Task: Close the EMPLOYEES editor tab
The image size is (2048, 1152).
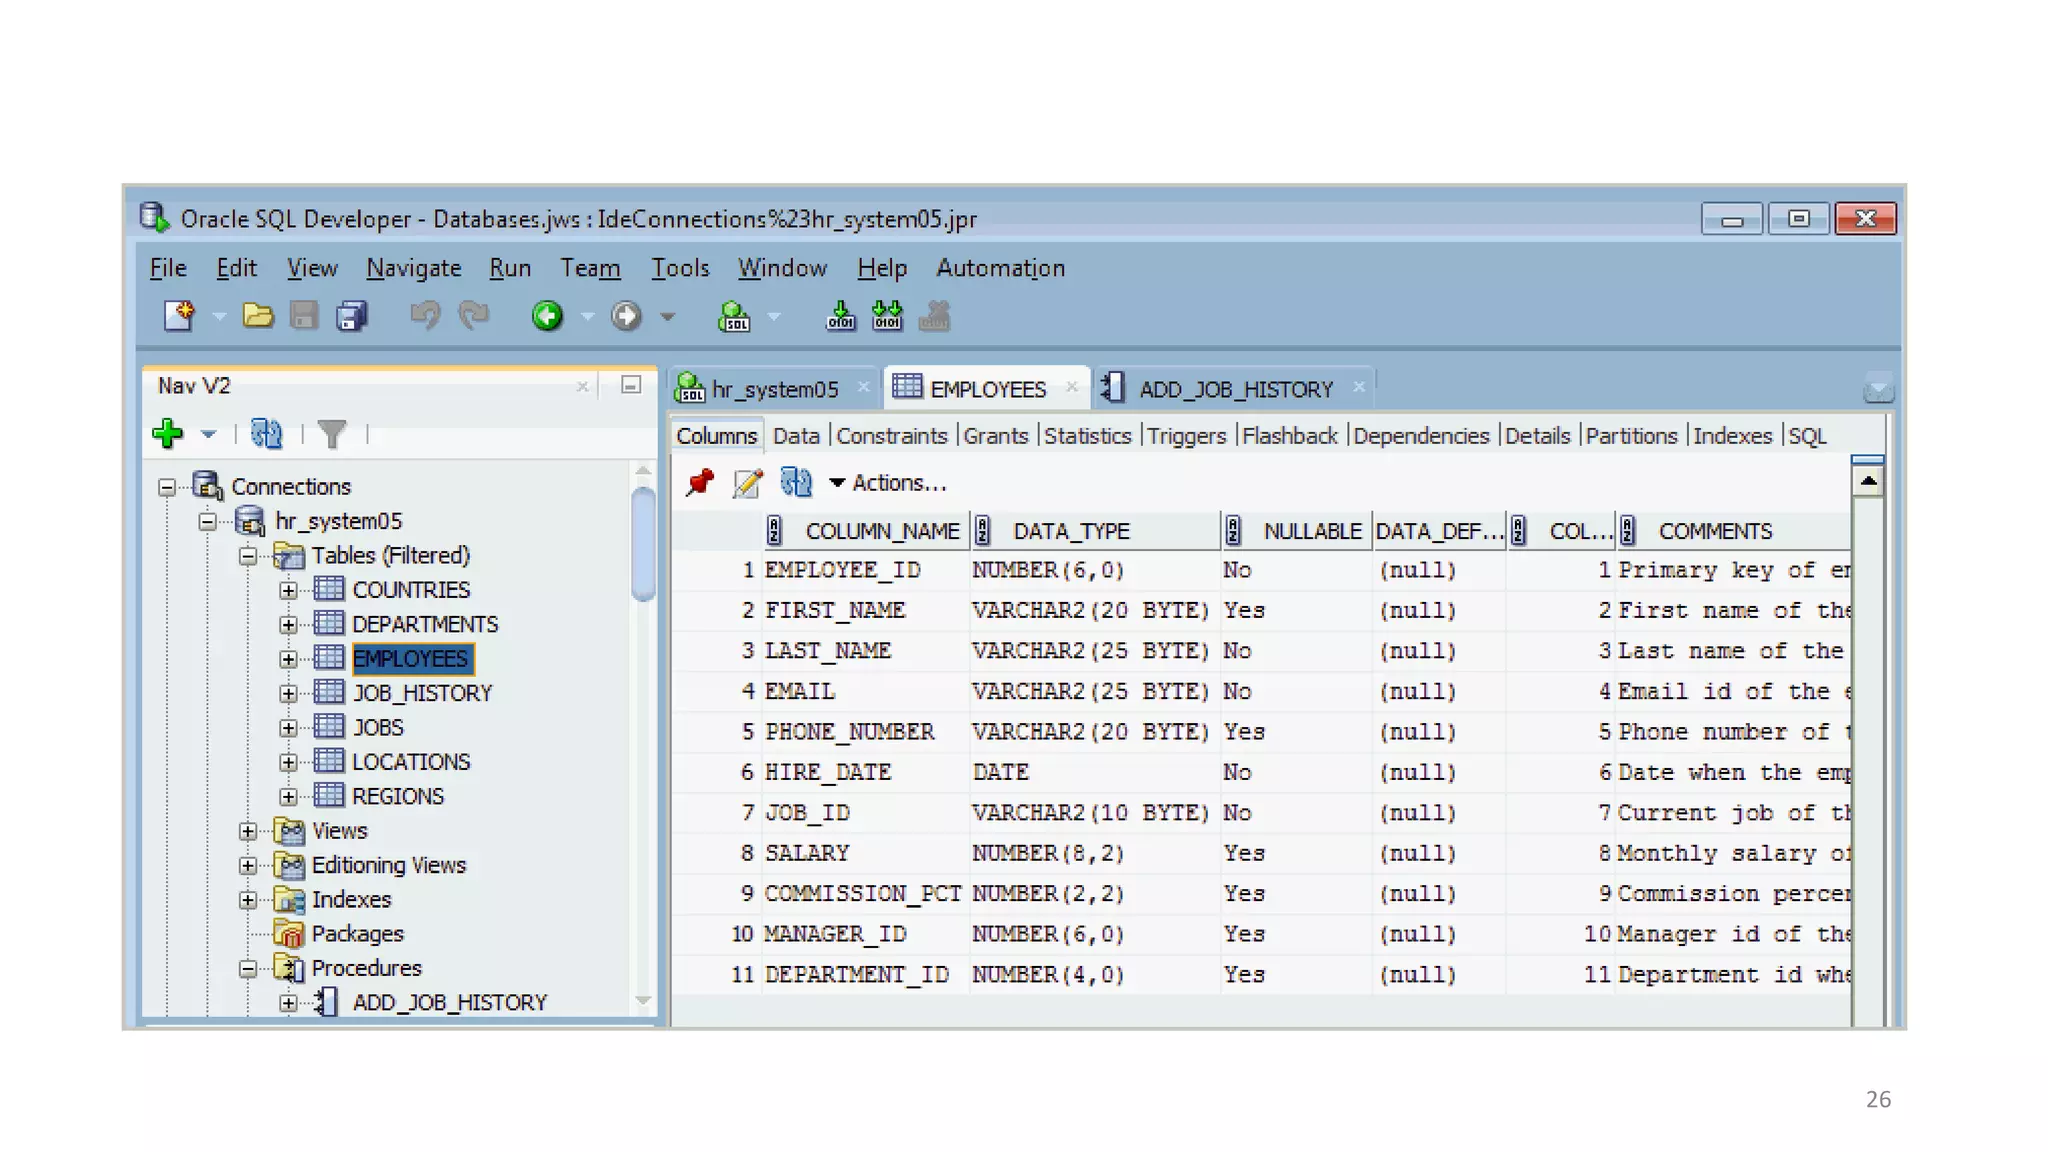Action: 1072,387
